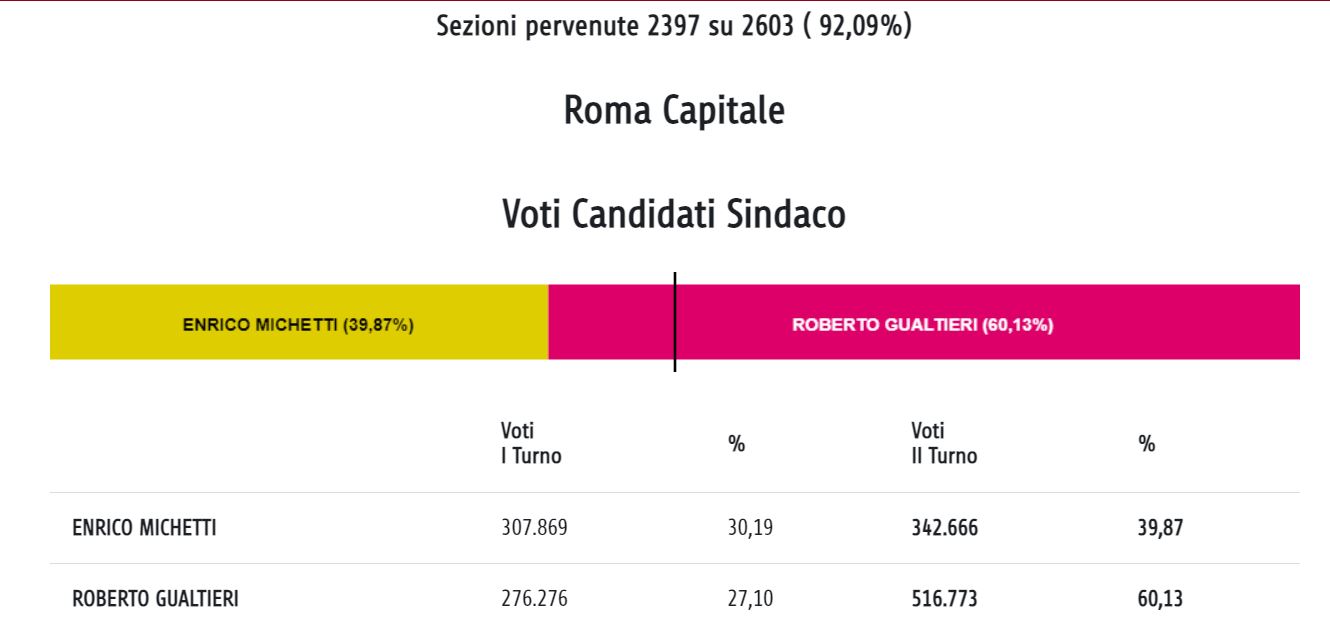Click the 'Voti I Turno' column header
Screen dimensions: 1330x624
531,443
